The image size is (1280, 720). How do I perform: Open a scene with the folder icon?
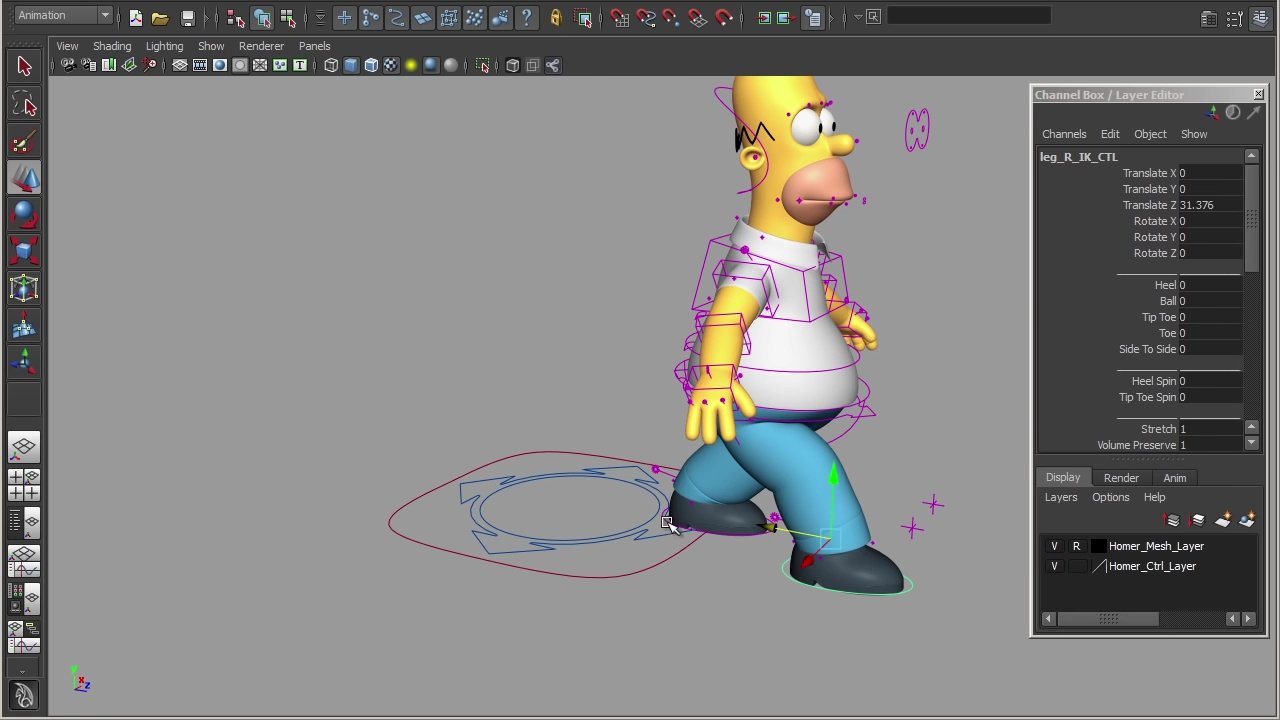(160, 17)
